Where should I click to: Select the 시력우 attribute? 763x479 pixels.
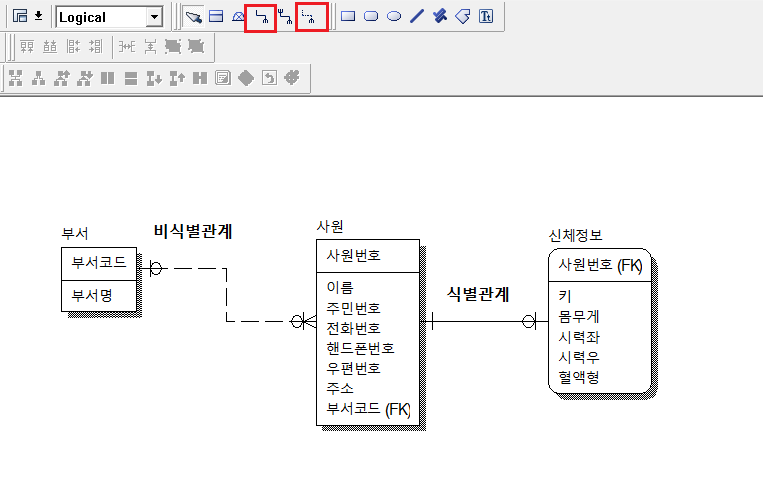pyautogui.click(x=579, y=357)
